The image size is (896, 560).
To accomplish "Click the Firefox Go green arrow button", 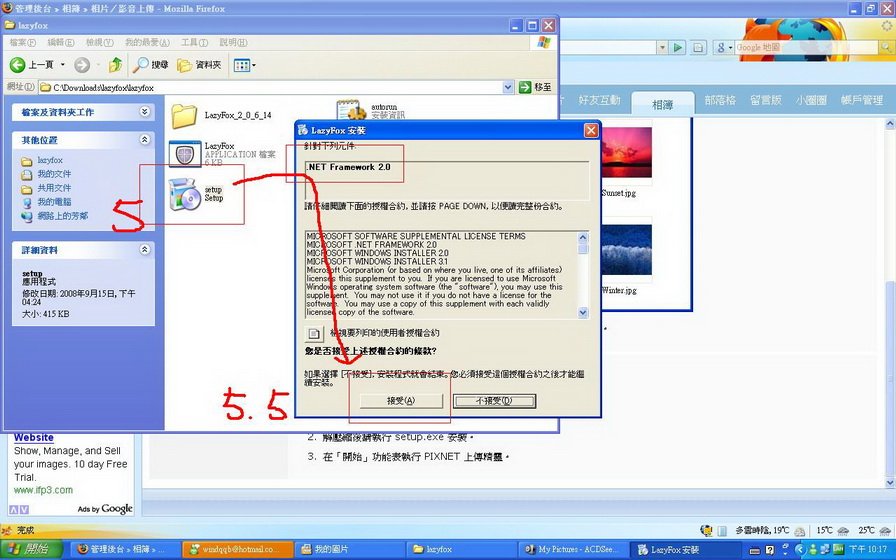I will (x=678, y=48).
